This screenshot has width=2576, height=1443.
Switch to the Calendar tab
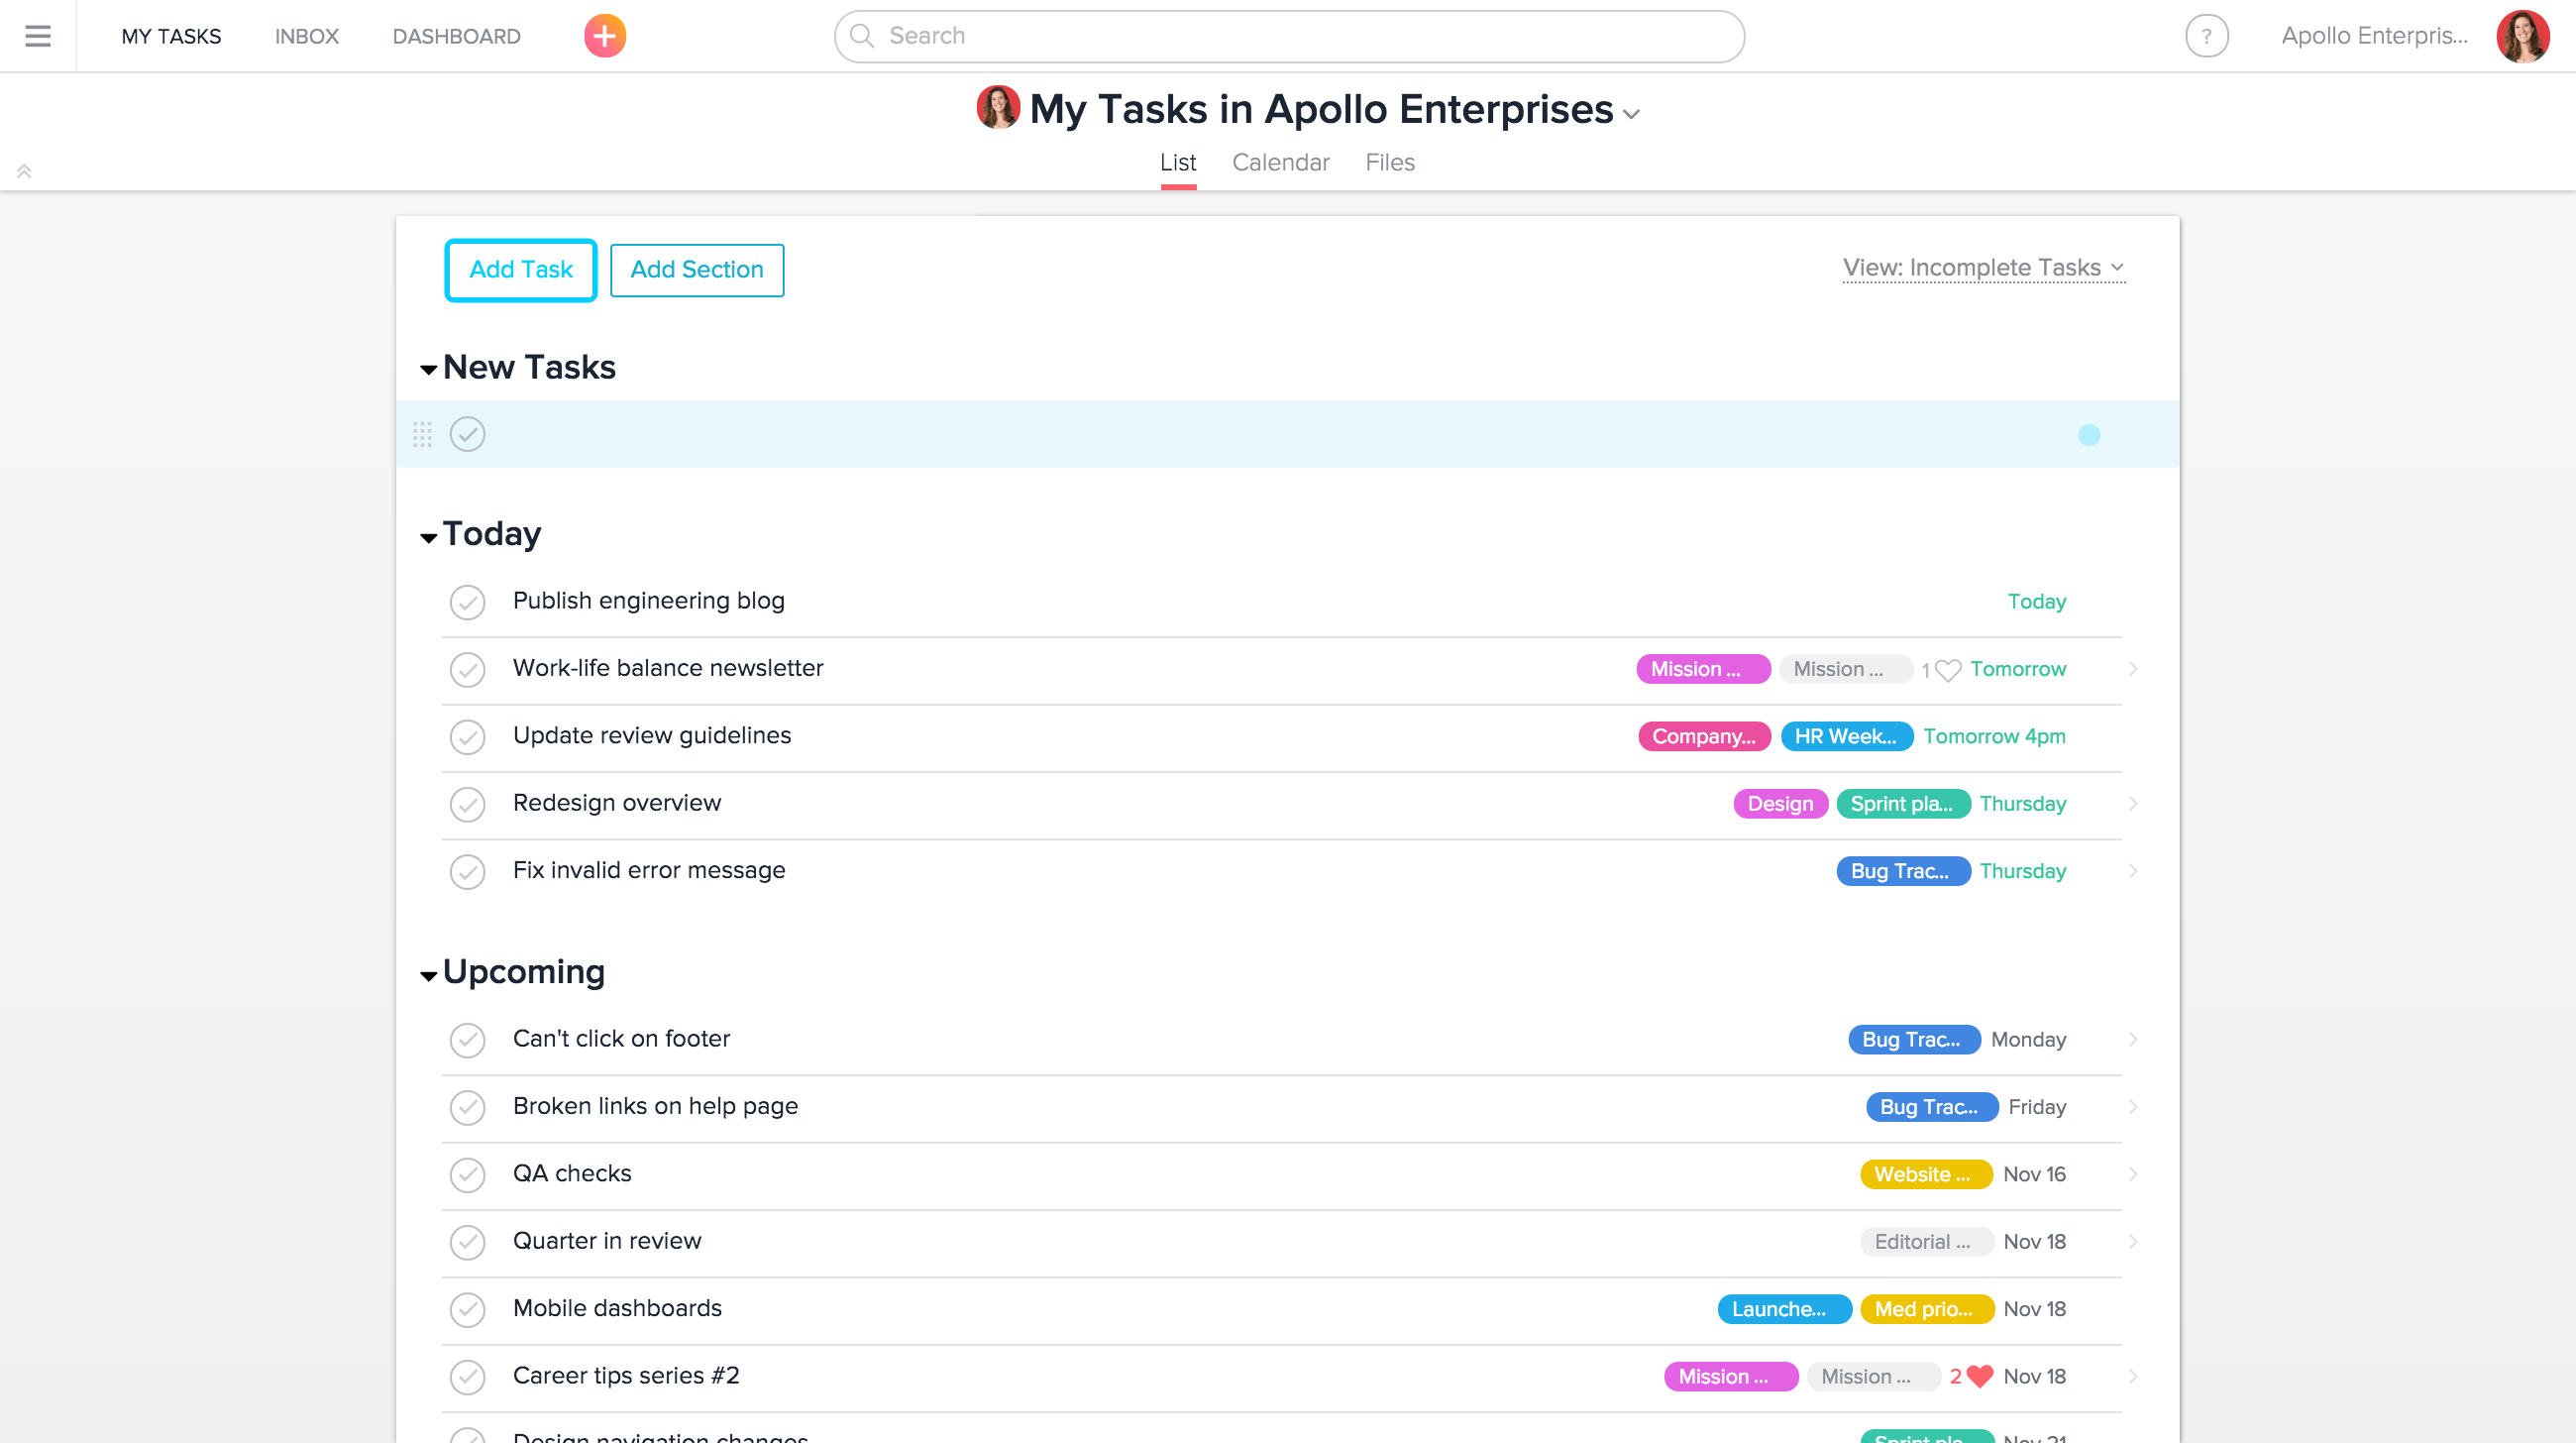coord(1281,162)
